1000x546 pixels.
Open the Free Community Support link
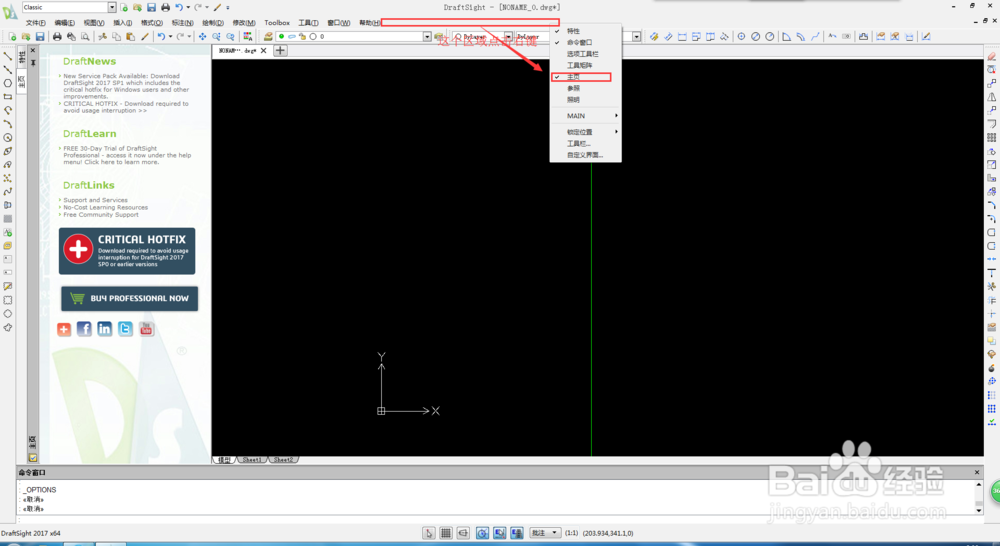coord(101,214)
